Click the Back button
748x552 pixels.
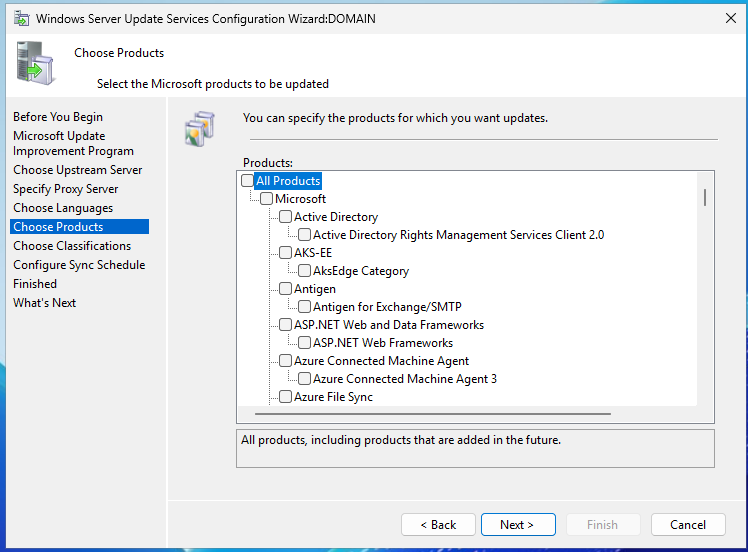438,525
